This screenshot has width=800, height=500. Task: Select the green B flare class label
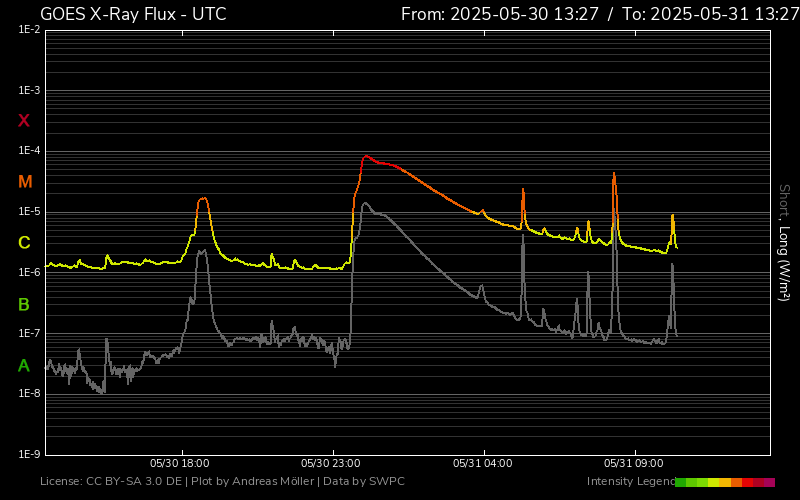coord(24,304)
